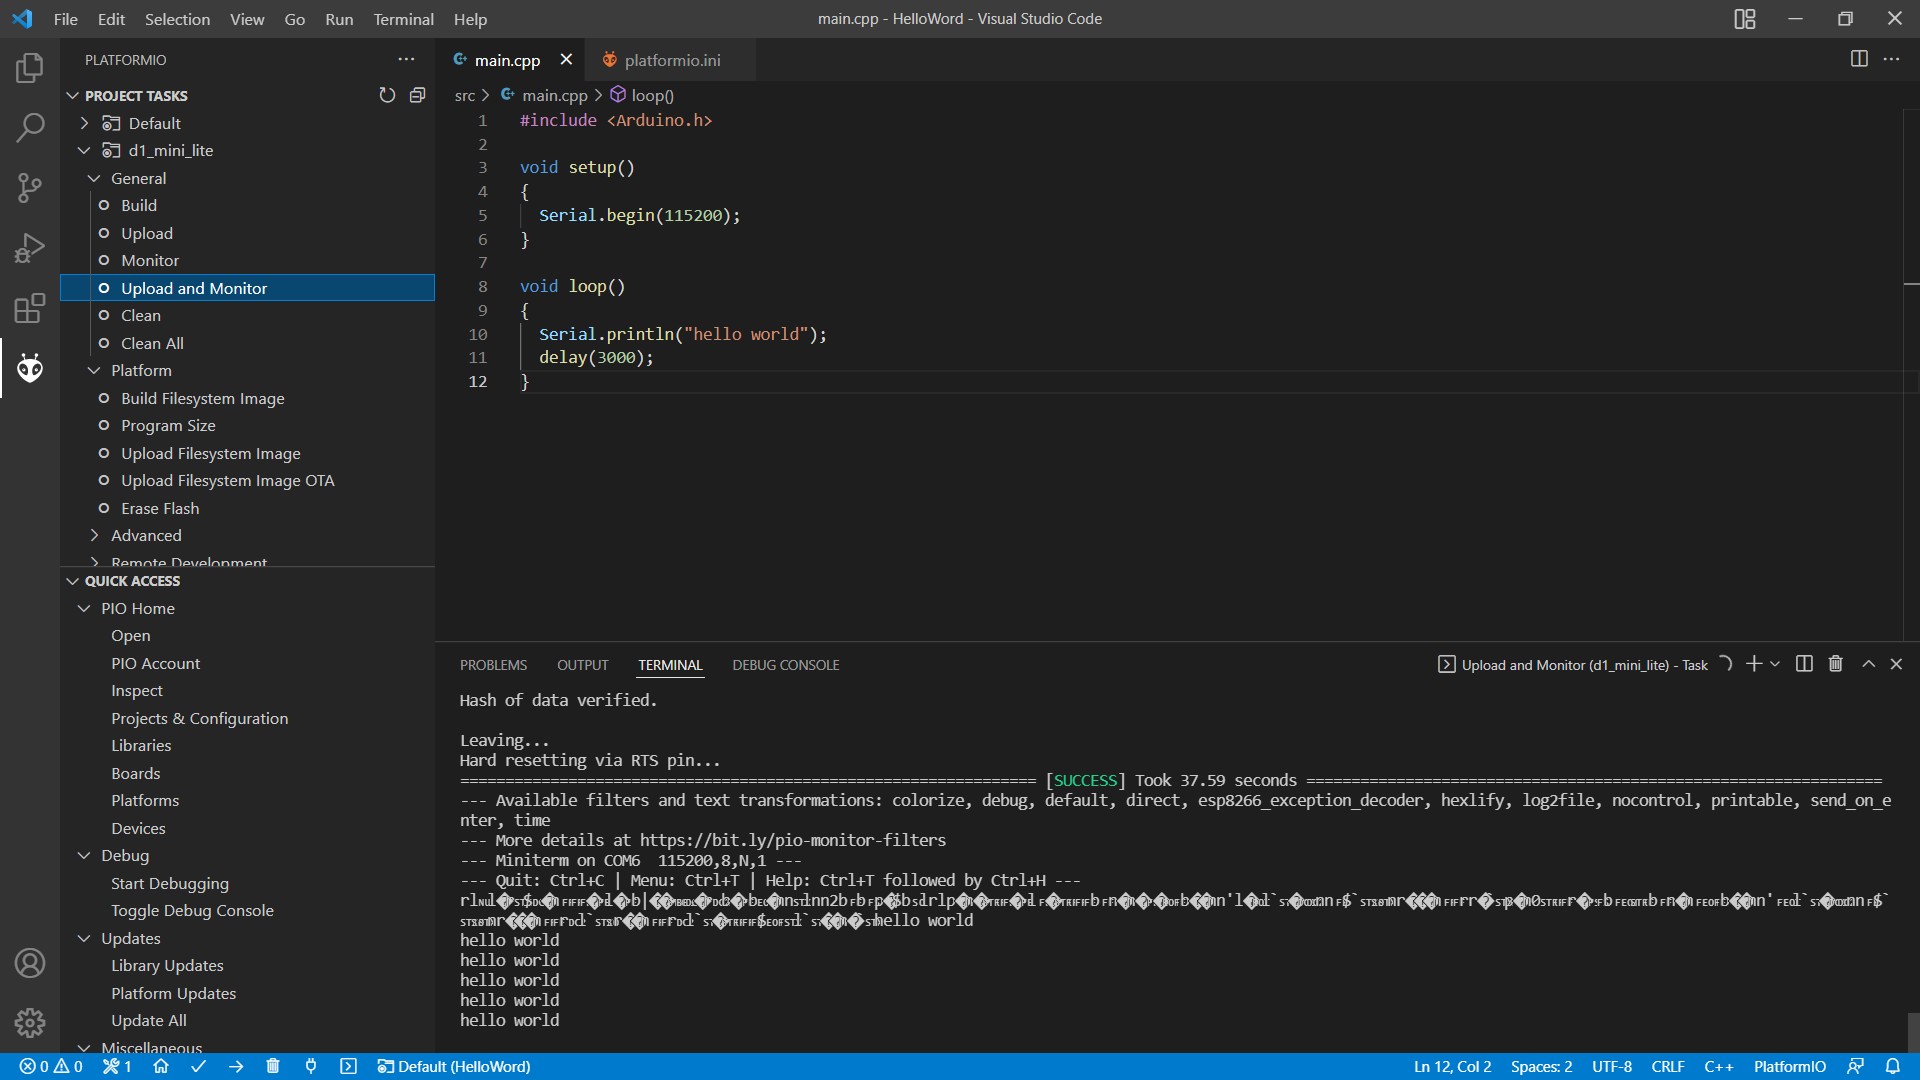1920x1080 pixels.
Task: Switch to the platformio.ini tab
Action: tap(671, 60)
